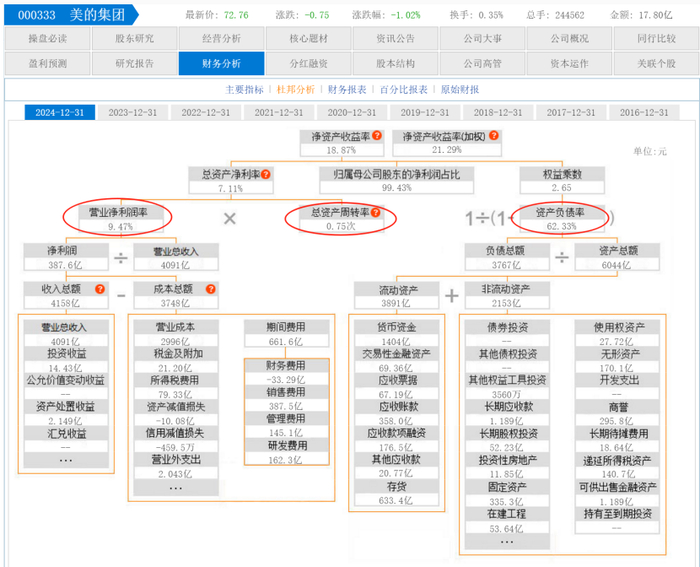Click the 净利润 387.6亿 box

pos(66,257)
